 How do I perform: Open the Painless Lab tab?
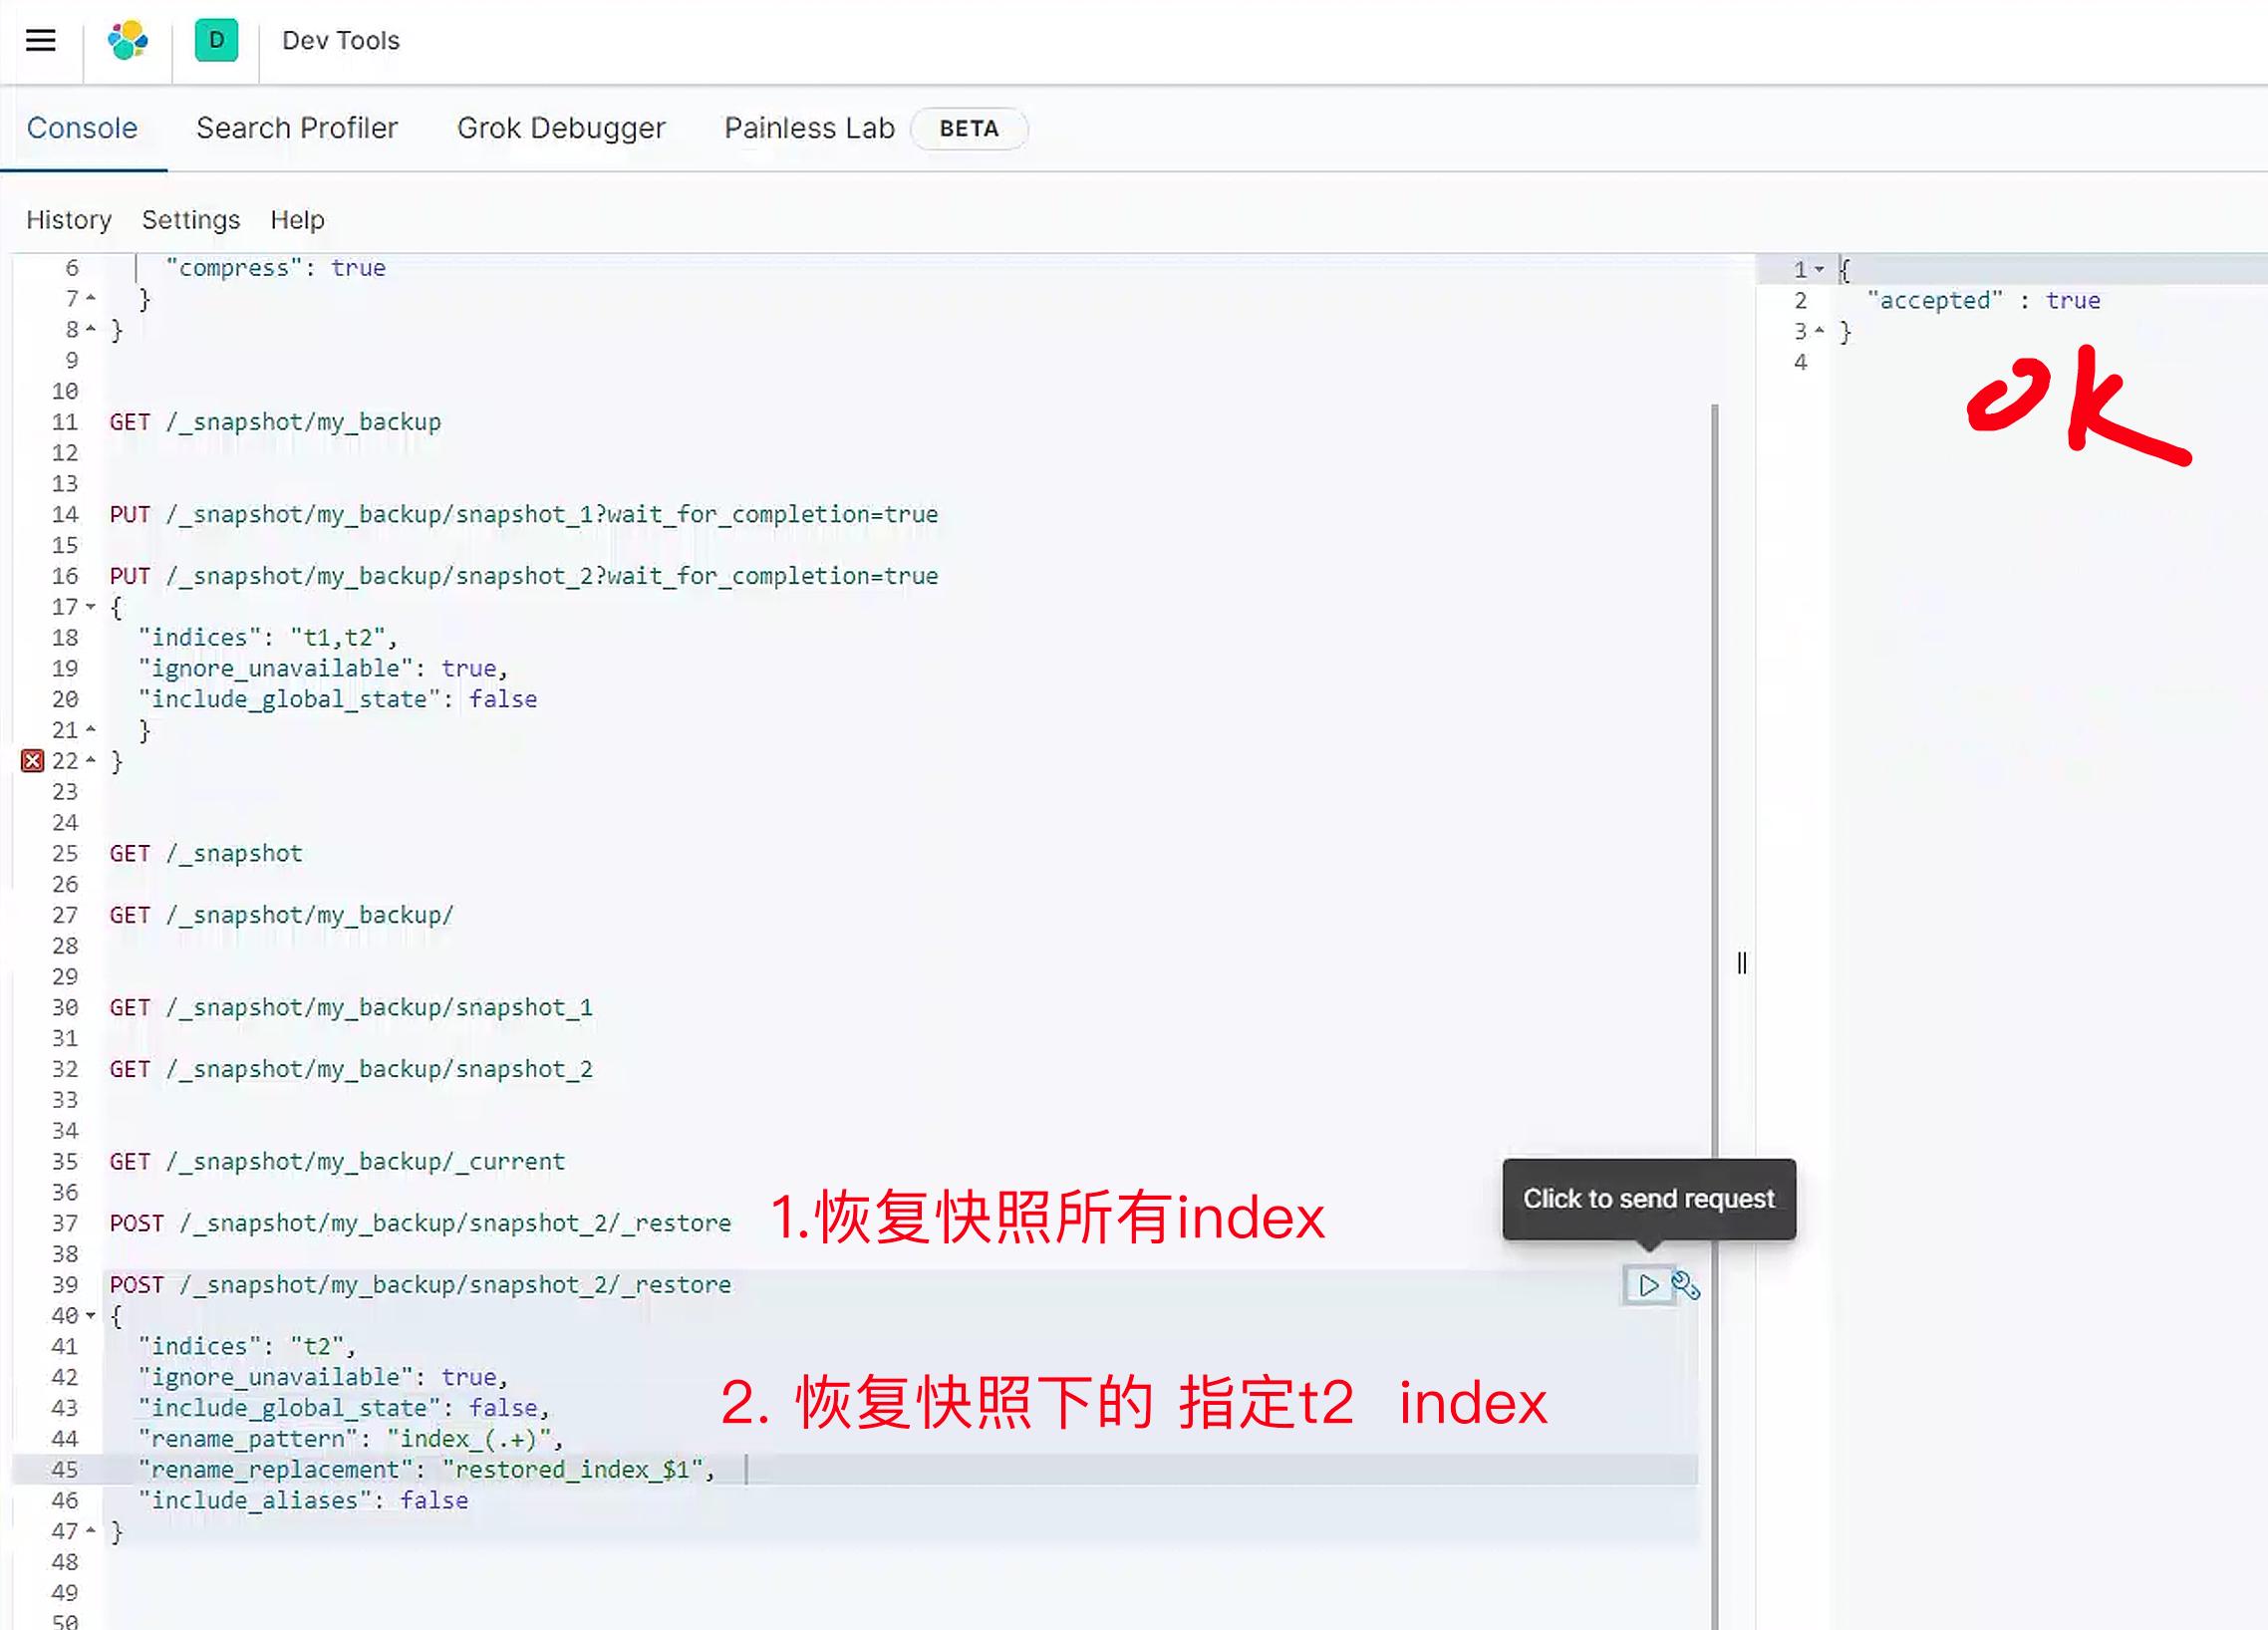pyautogui.click(x=809, y=129)
